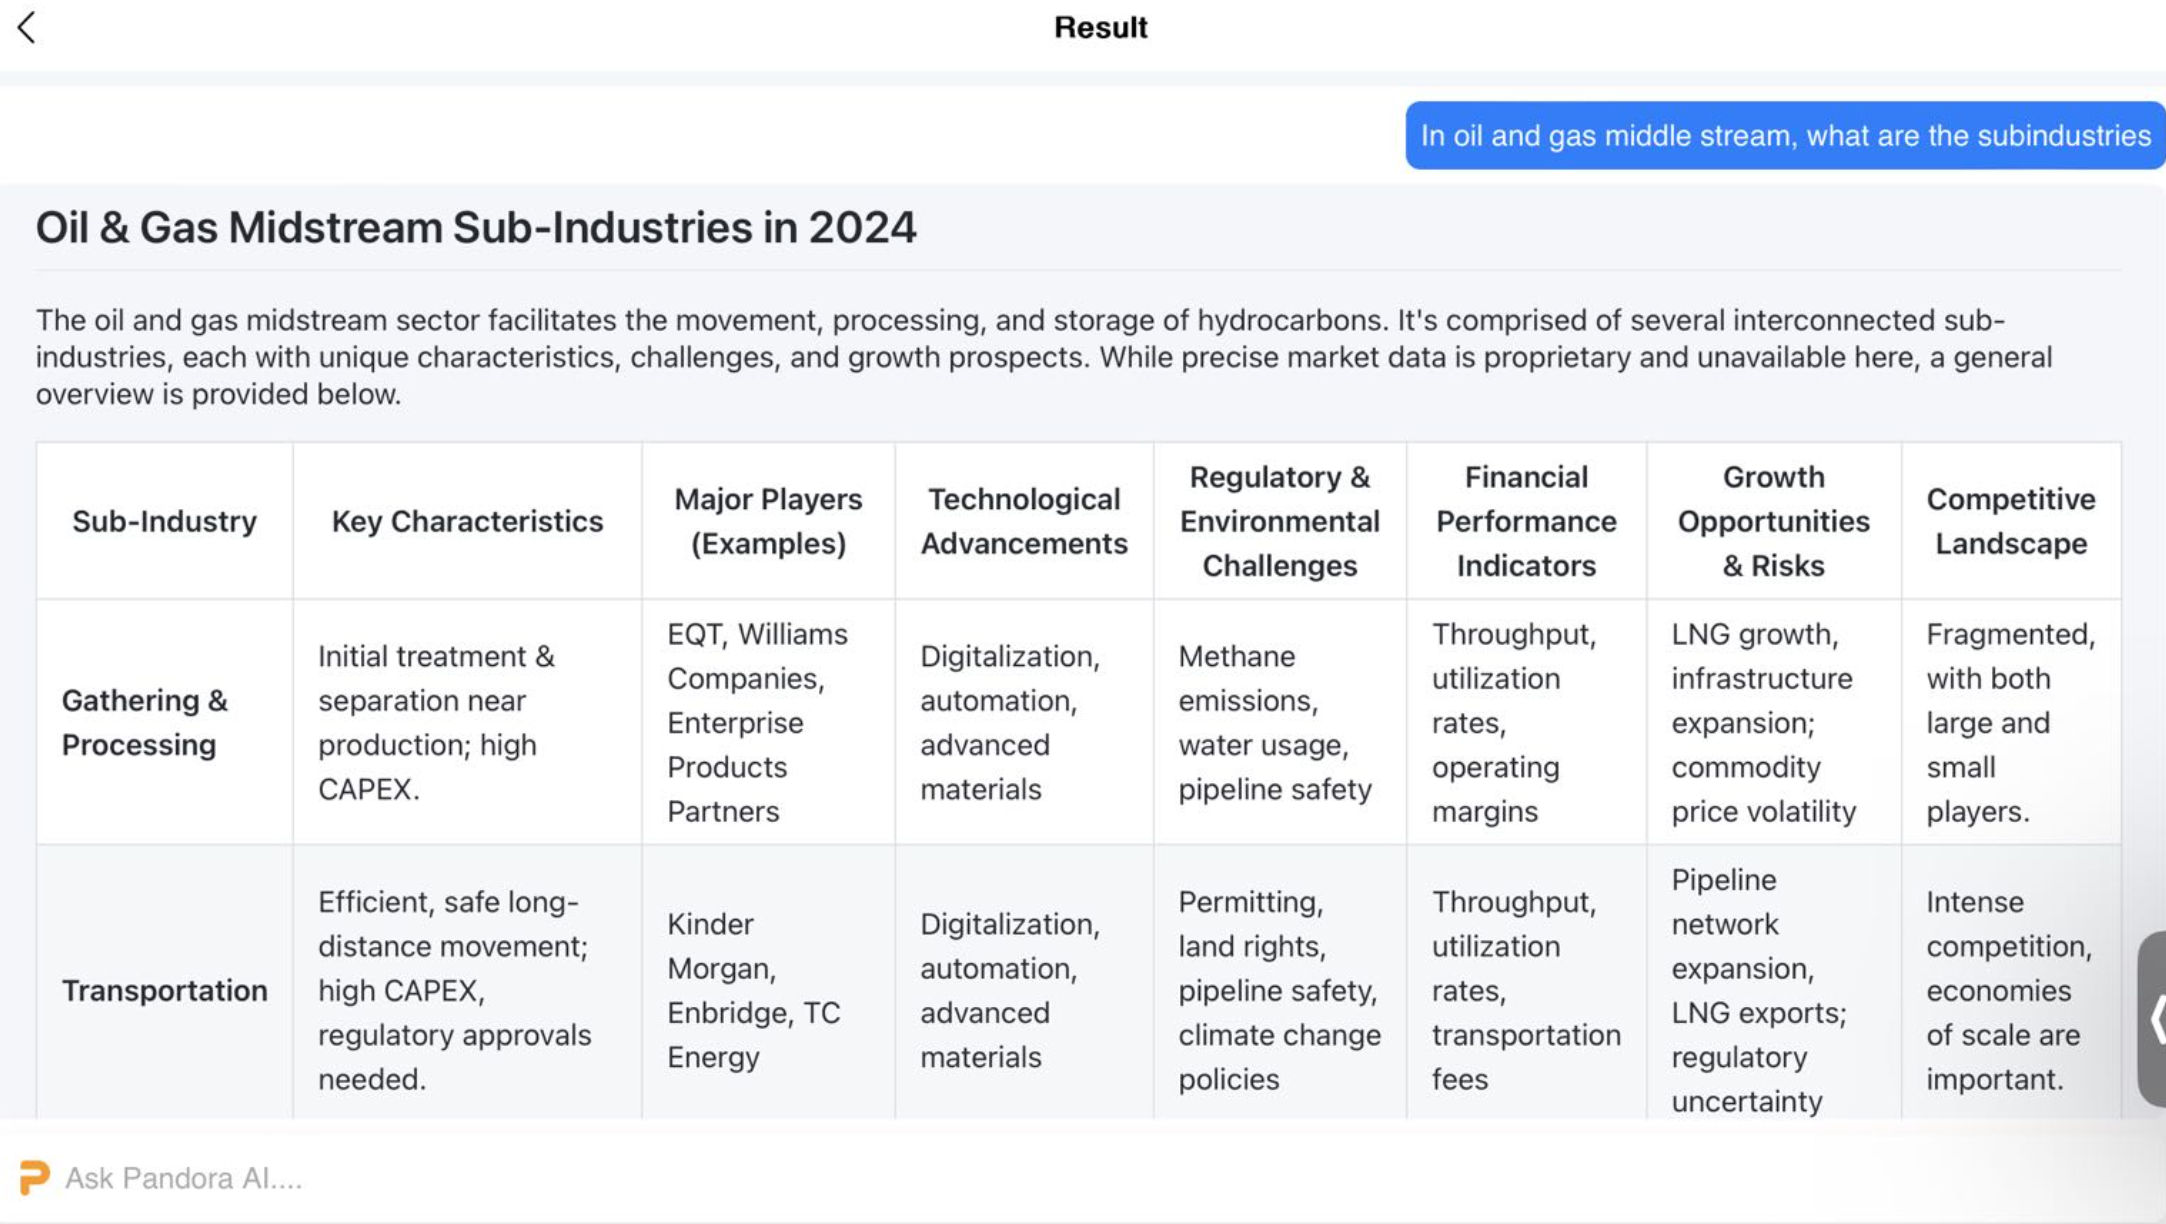Open the side panel handle on right edge
Image resolution: width=2166 pixels, height=1224 pixels.
[2153, 1018]
